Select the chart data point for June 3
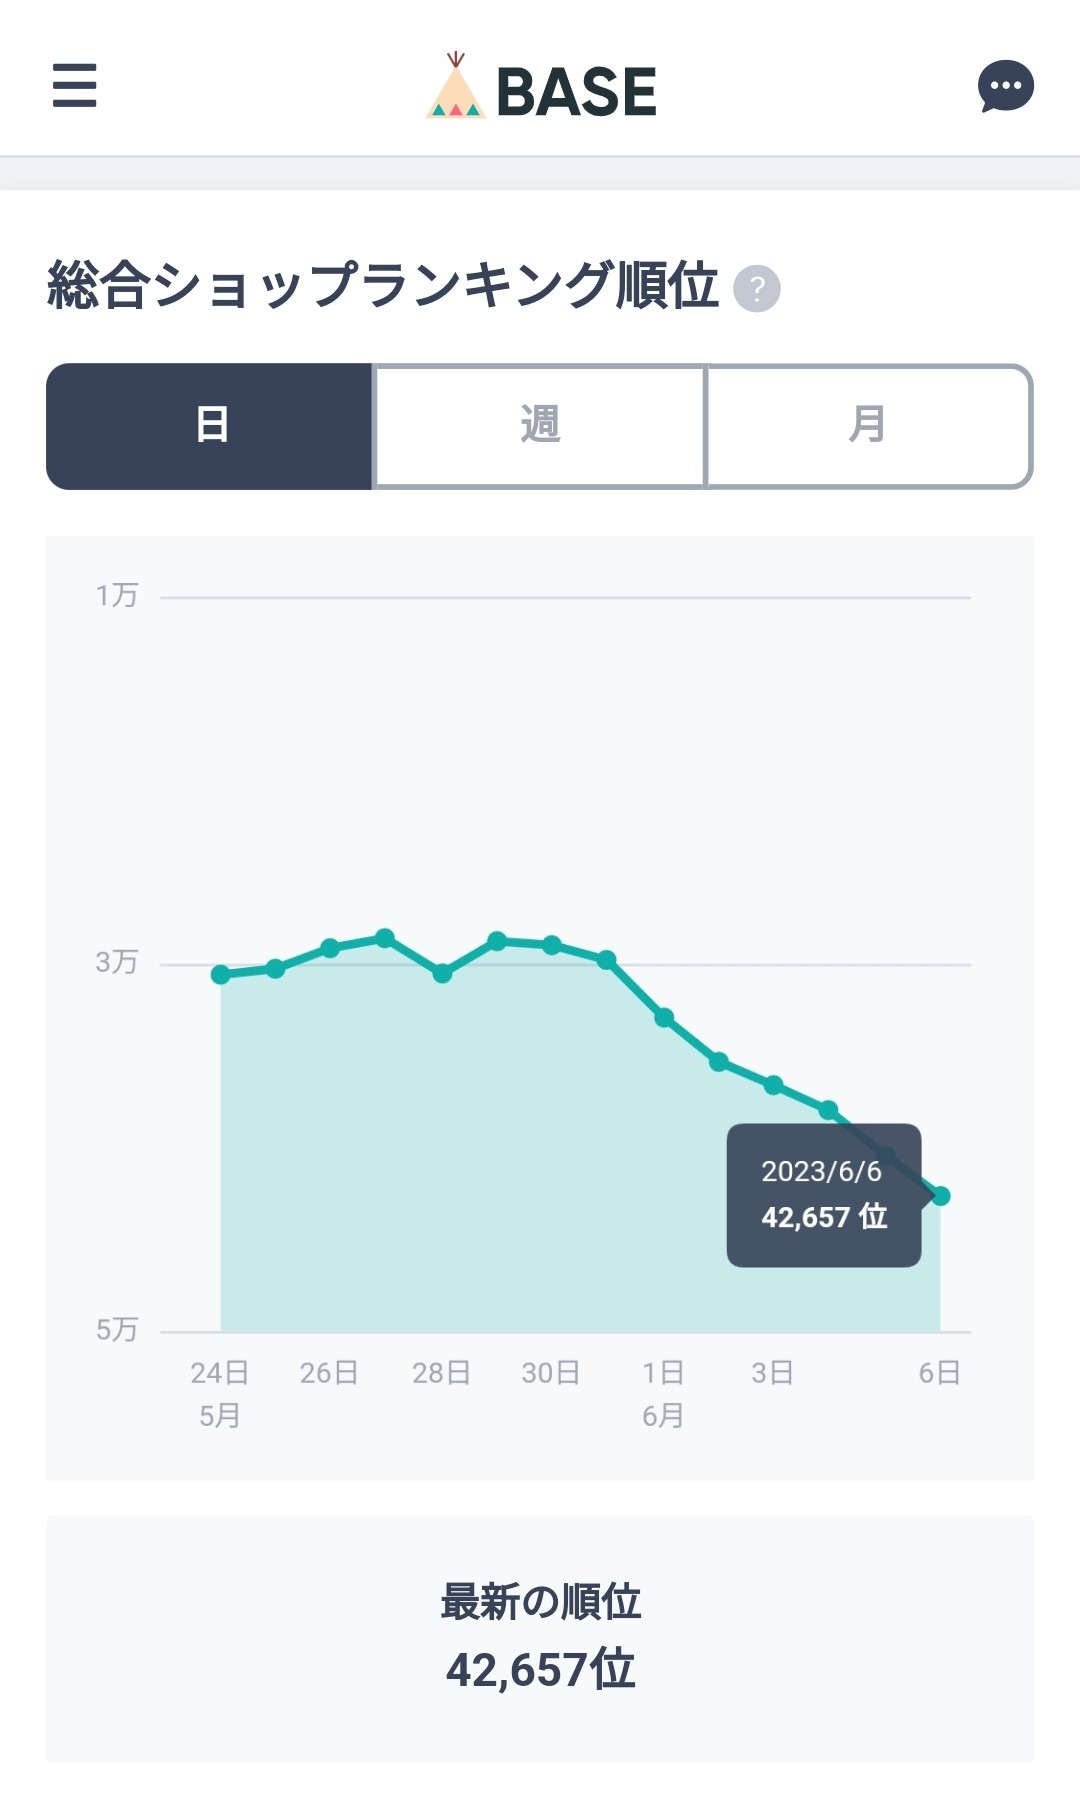 tap(773, 1085)
